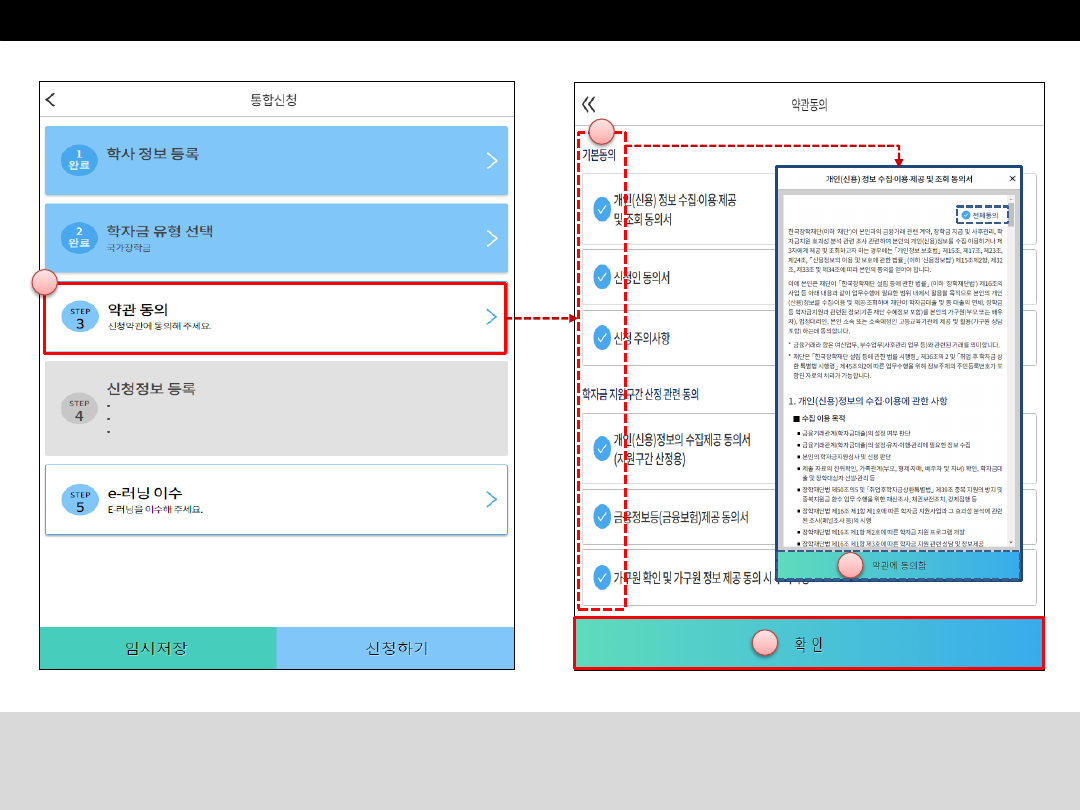Image resolution: width=1080 pixels, height=810 pixels.
Task: Check the 전체동의 box in the popup
Action: (965, 215)
